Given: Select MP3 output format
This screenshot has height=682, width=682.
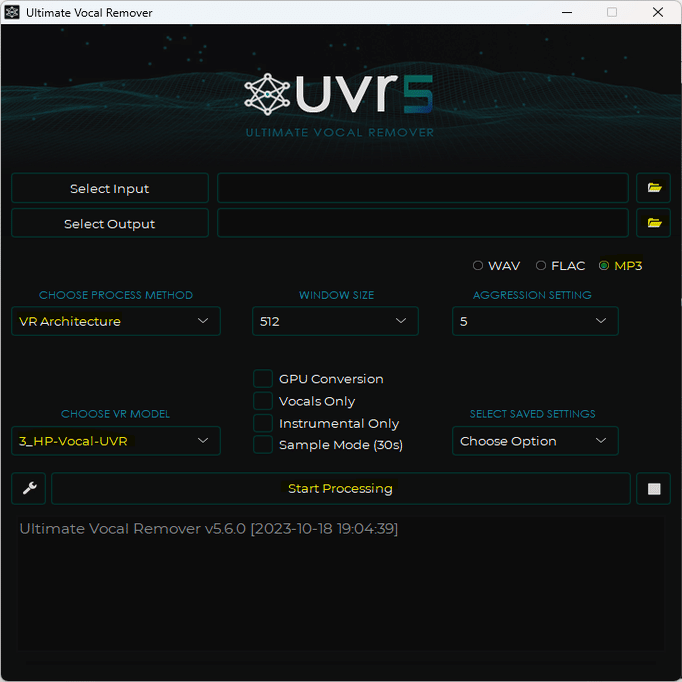Looking at the screenshot, I should click(621, 266).
